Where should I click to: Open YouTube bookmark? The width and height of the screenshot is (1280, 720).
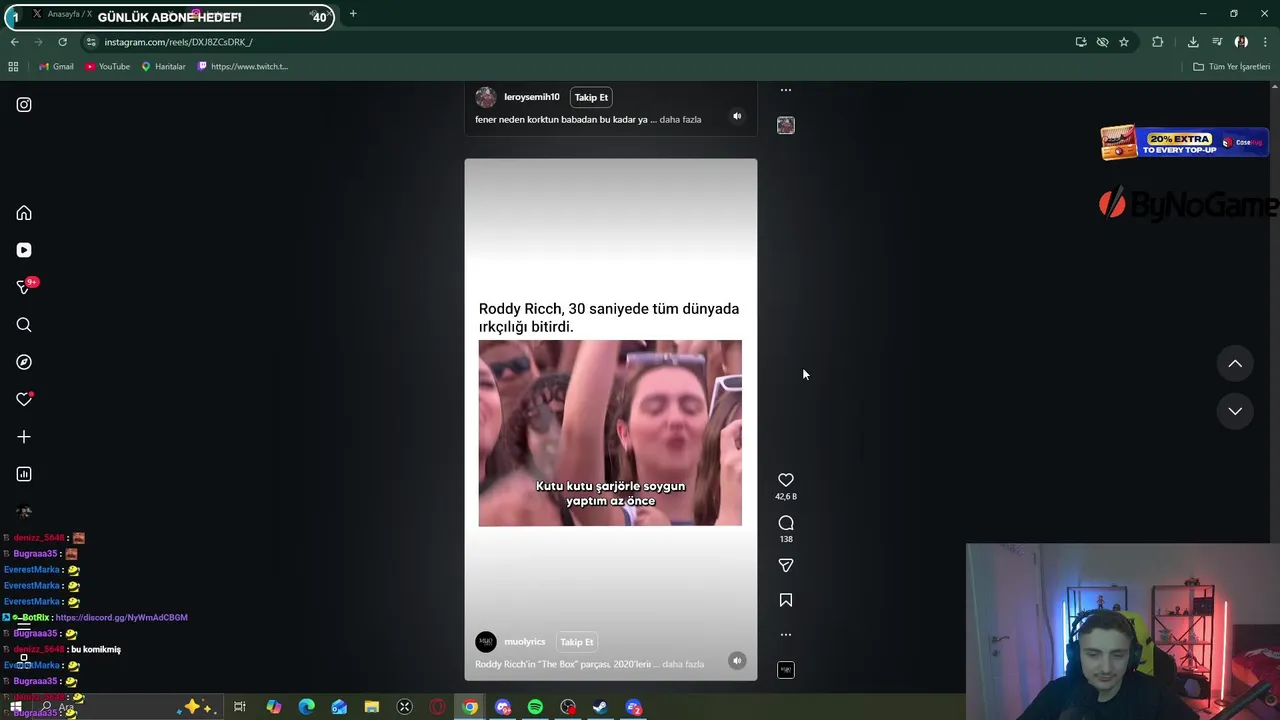107,67
